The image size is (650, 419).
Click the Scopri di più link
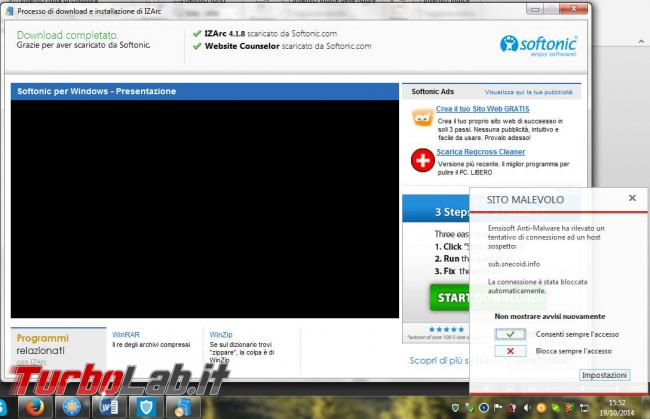tap(439, 361)
